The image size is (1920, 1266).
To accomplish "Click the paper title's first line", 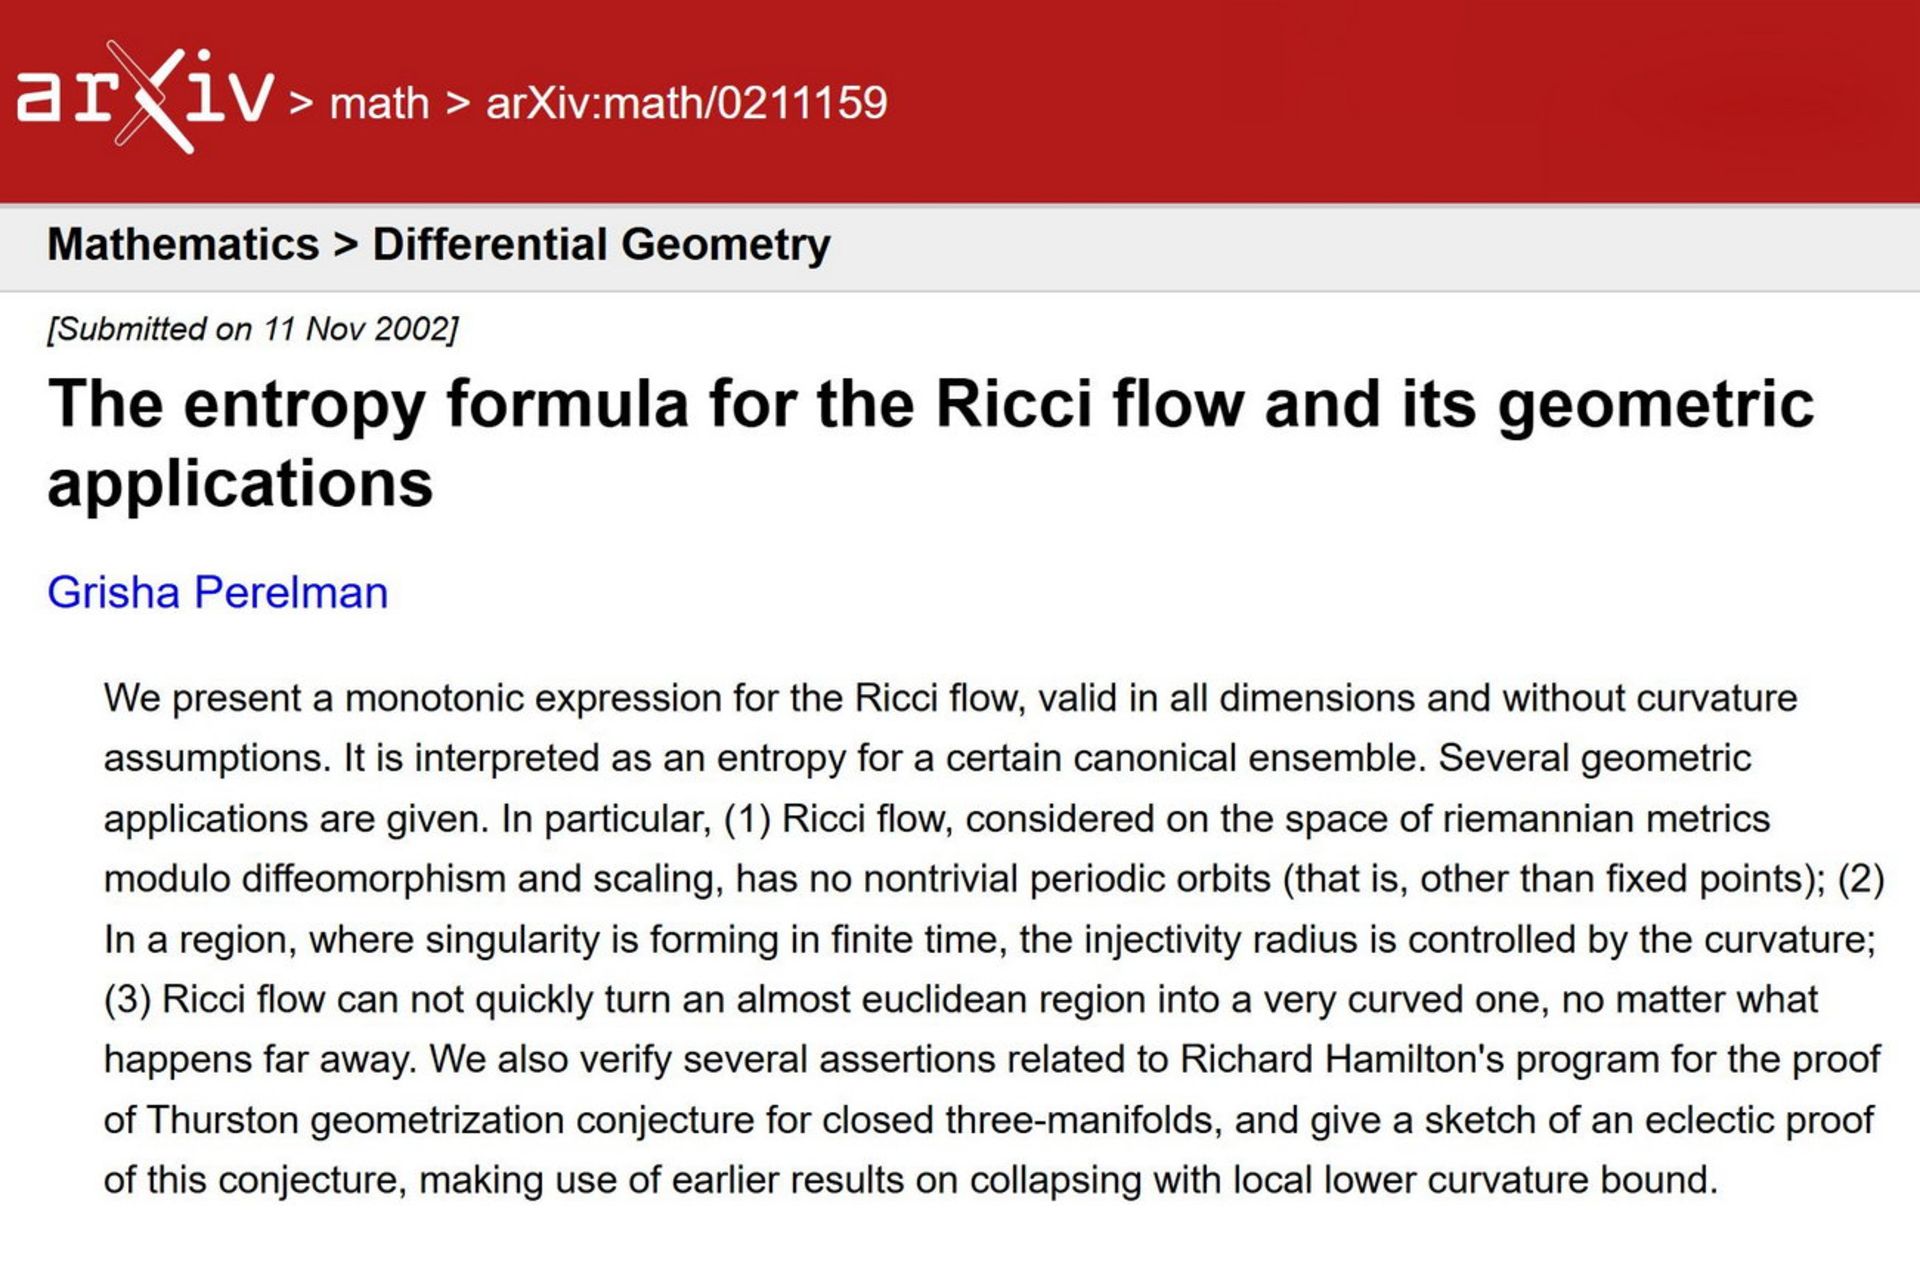I will coord(930,404).
